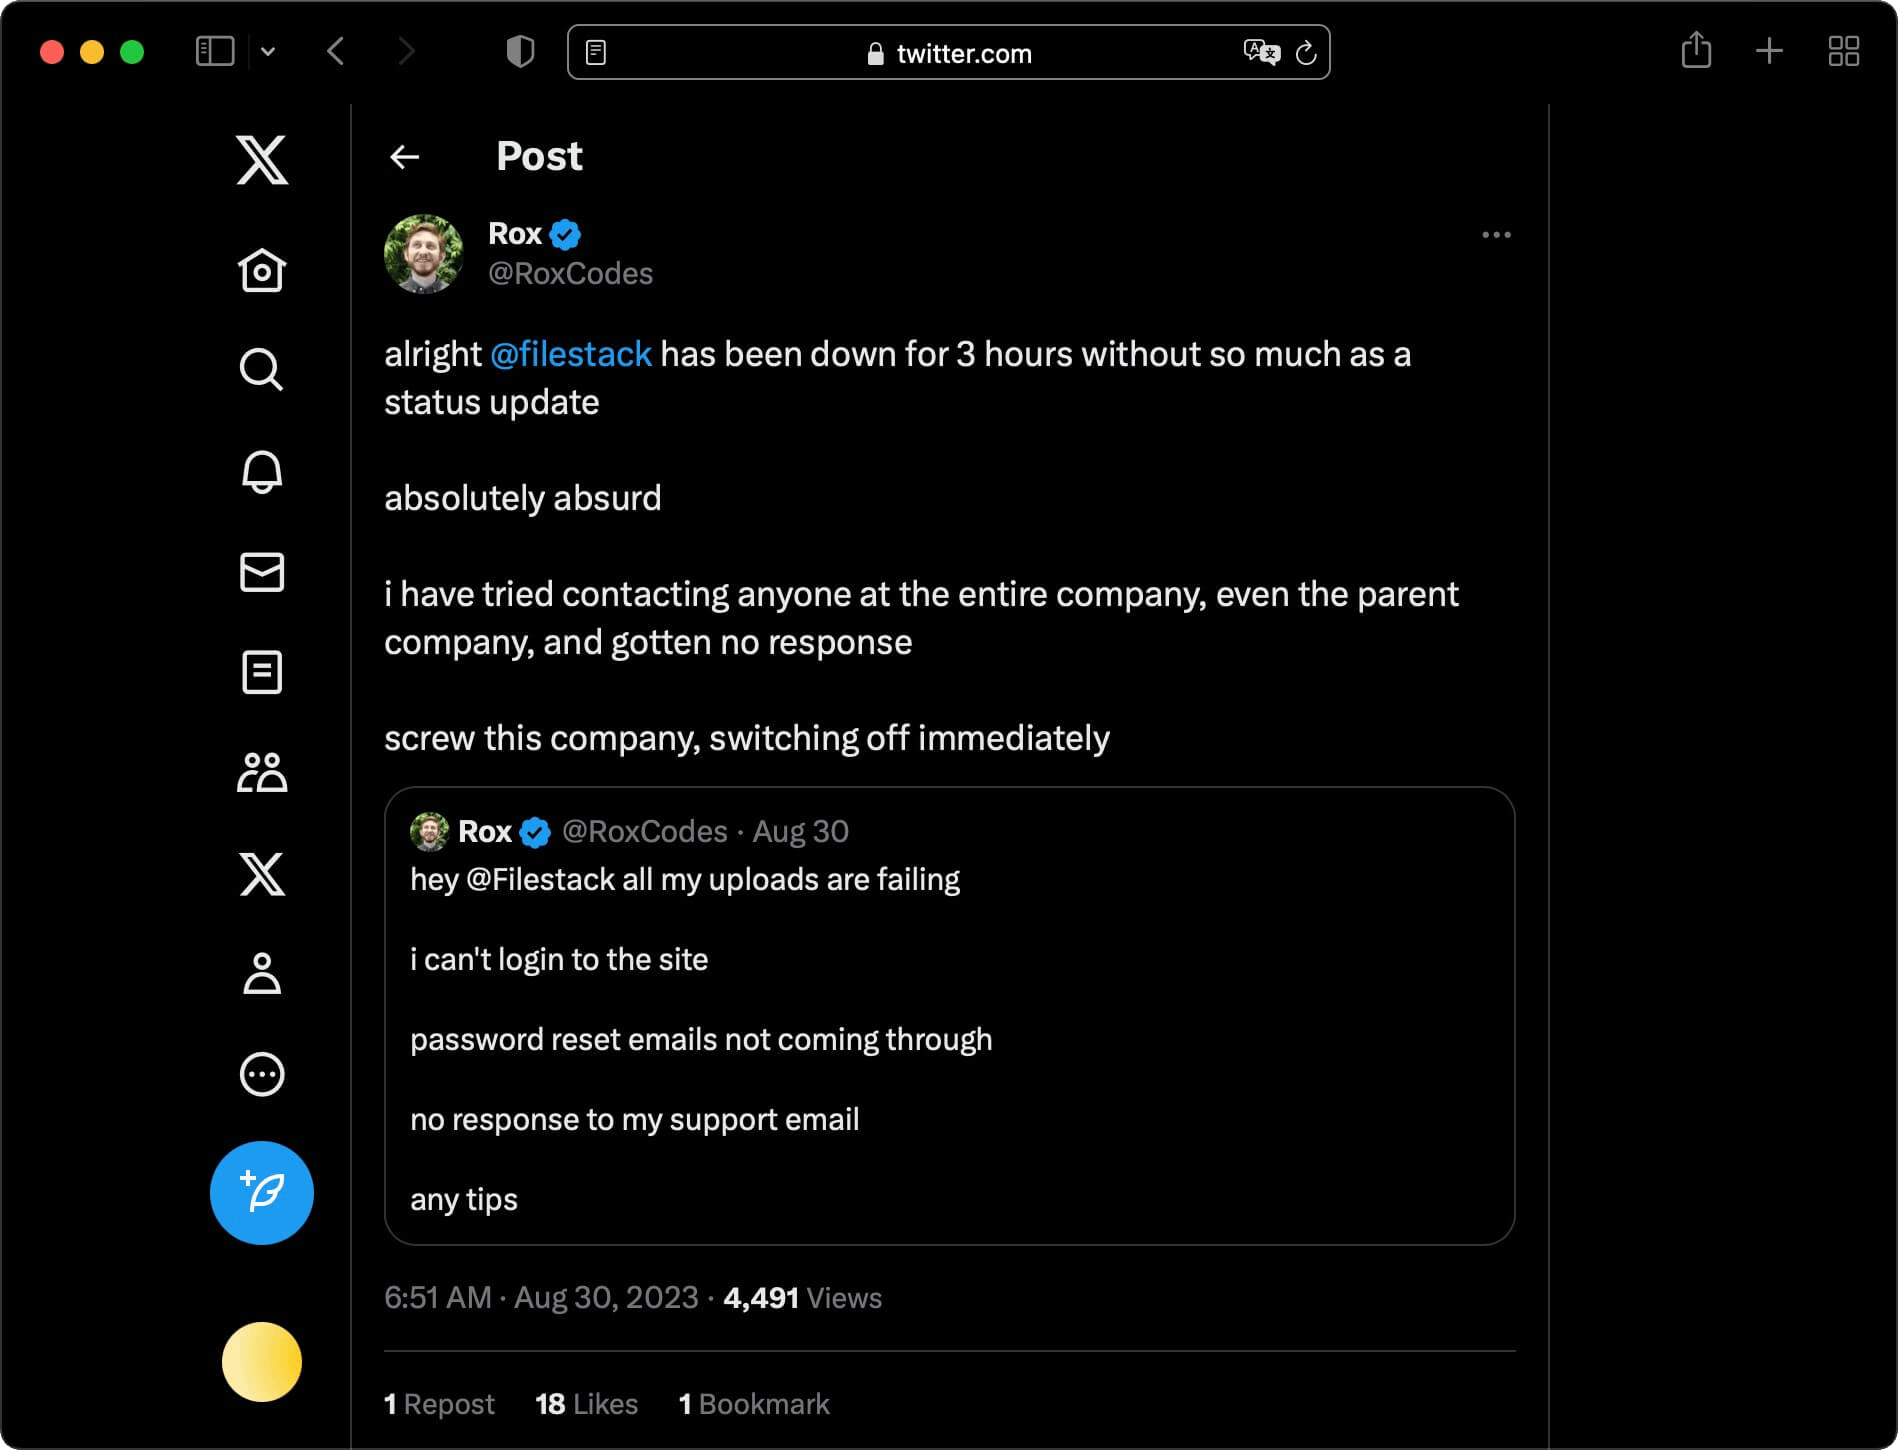Click the translate icon in address bar
Image resolution: width=1898 pixels, height=1450 pixels.
[1261, 52]
